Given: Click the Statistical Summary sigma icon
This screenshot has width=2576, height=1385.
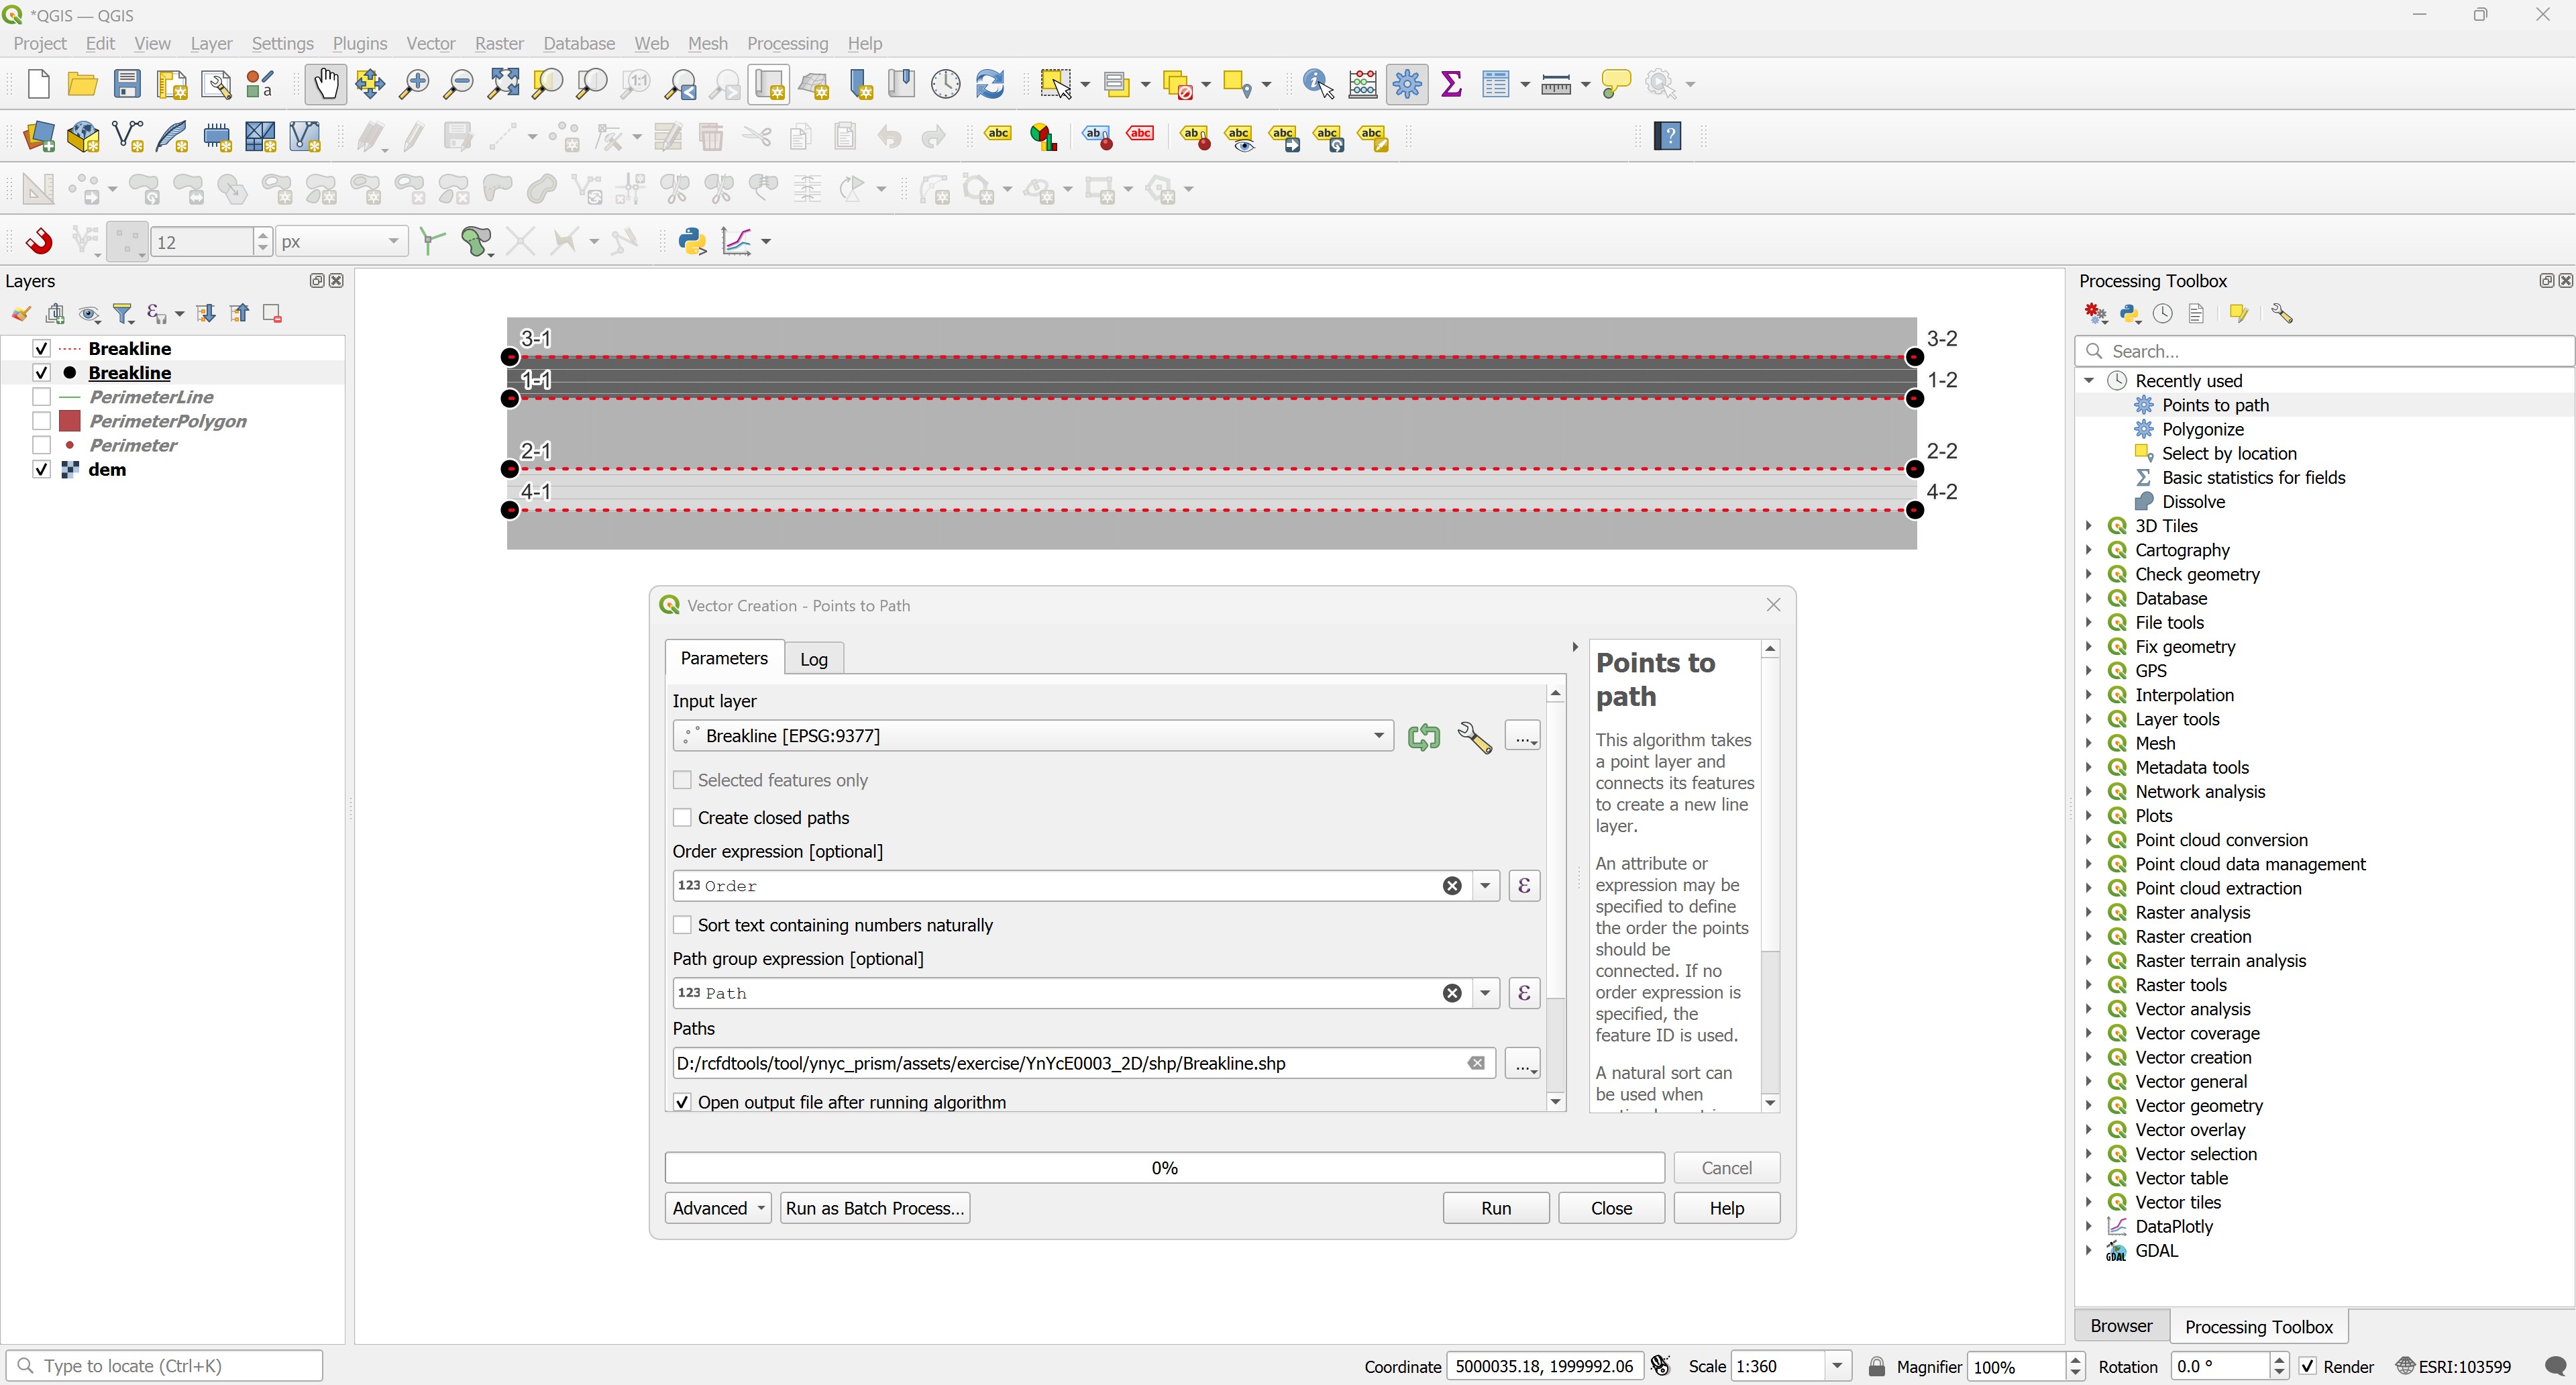Looking at the screenshot, I should [x=1452, y=84].
